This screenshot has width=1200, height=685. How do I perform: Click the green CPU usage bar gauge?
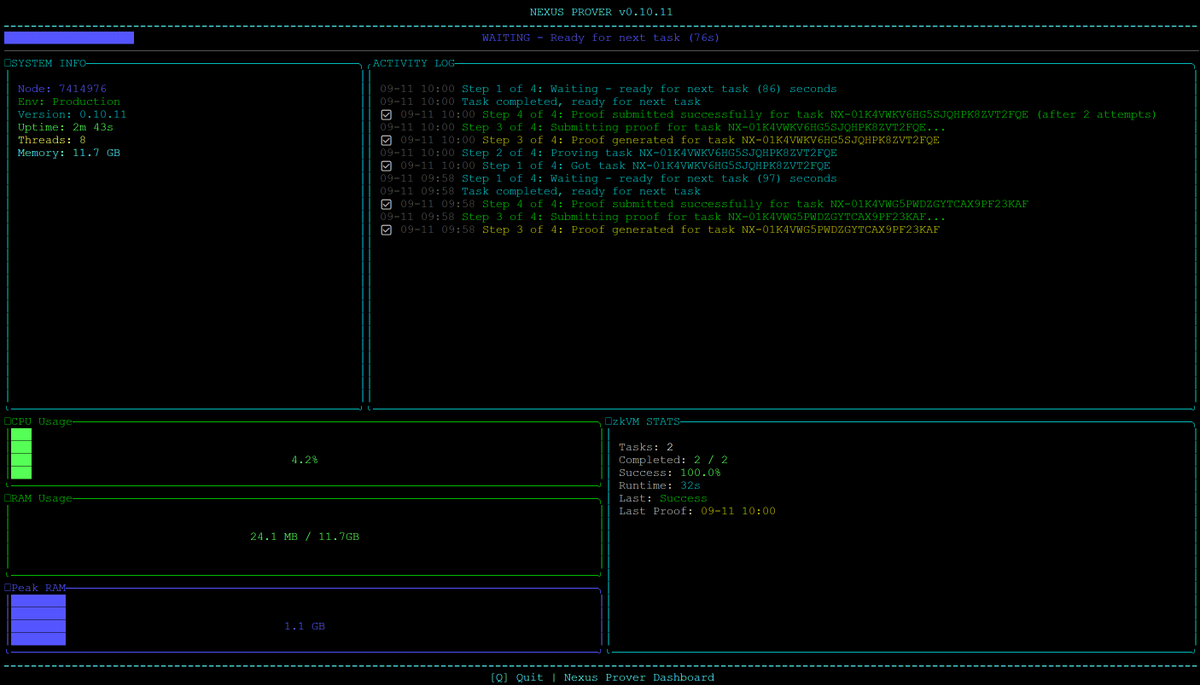click(21, 454)
